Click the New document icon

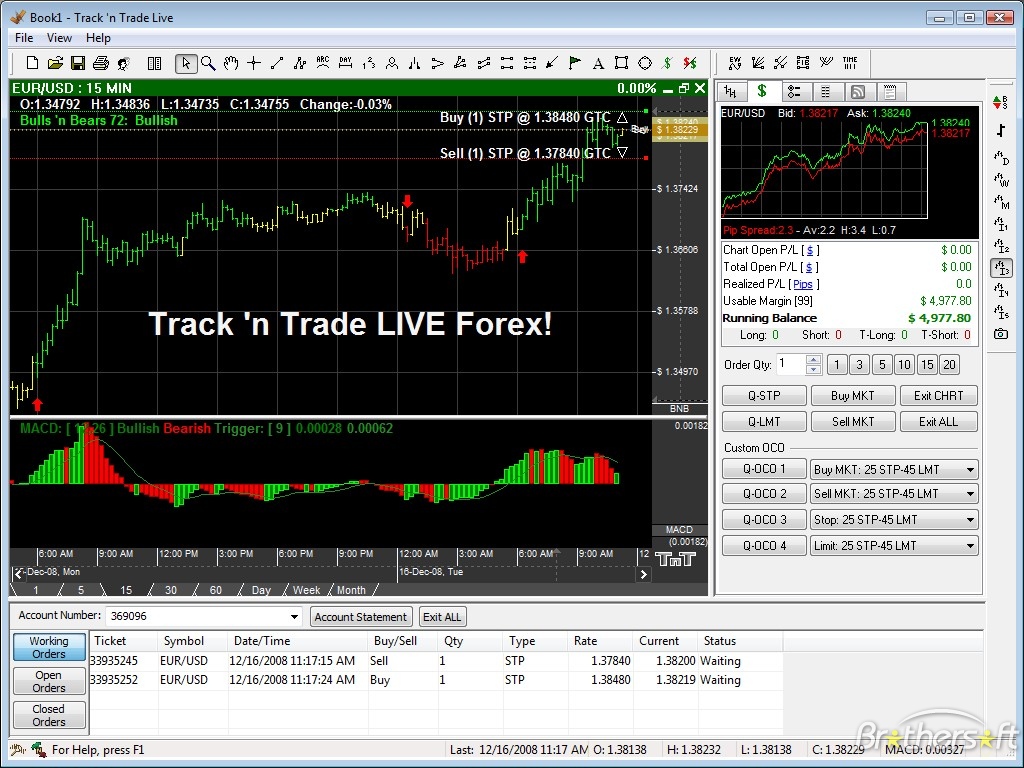31,63
